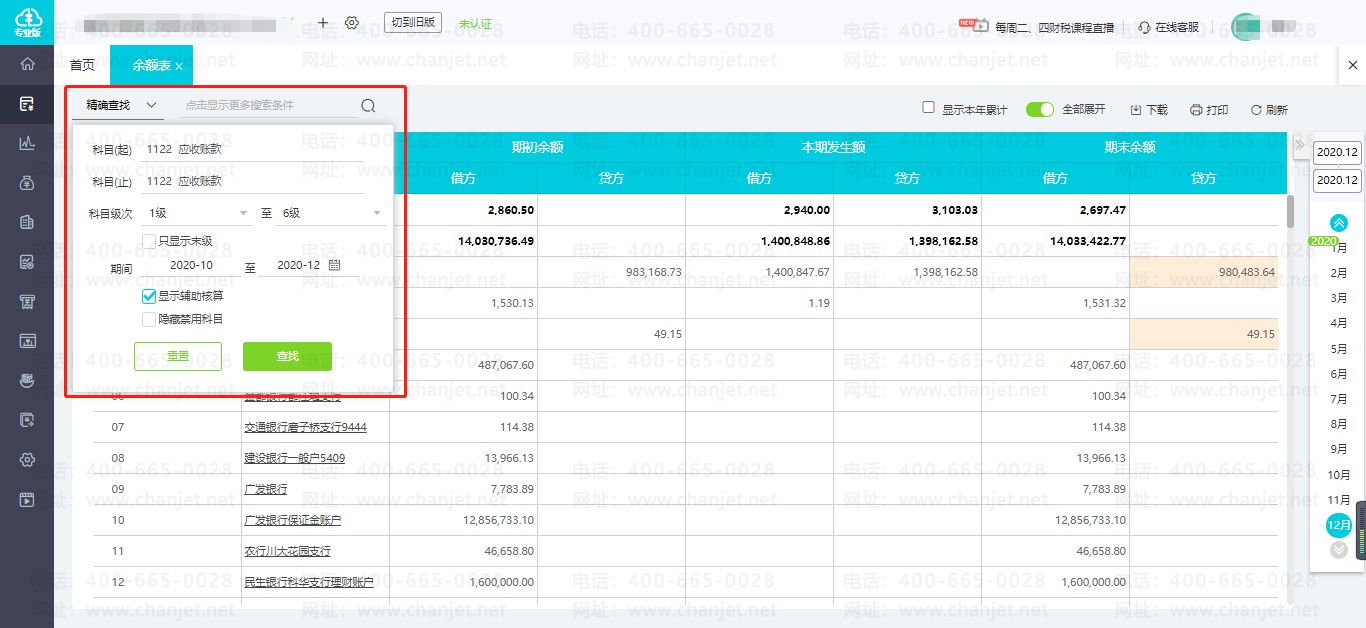Click the user avatar in top bar
Screen dimensions: 1366x628
[1246, 26]
